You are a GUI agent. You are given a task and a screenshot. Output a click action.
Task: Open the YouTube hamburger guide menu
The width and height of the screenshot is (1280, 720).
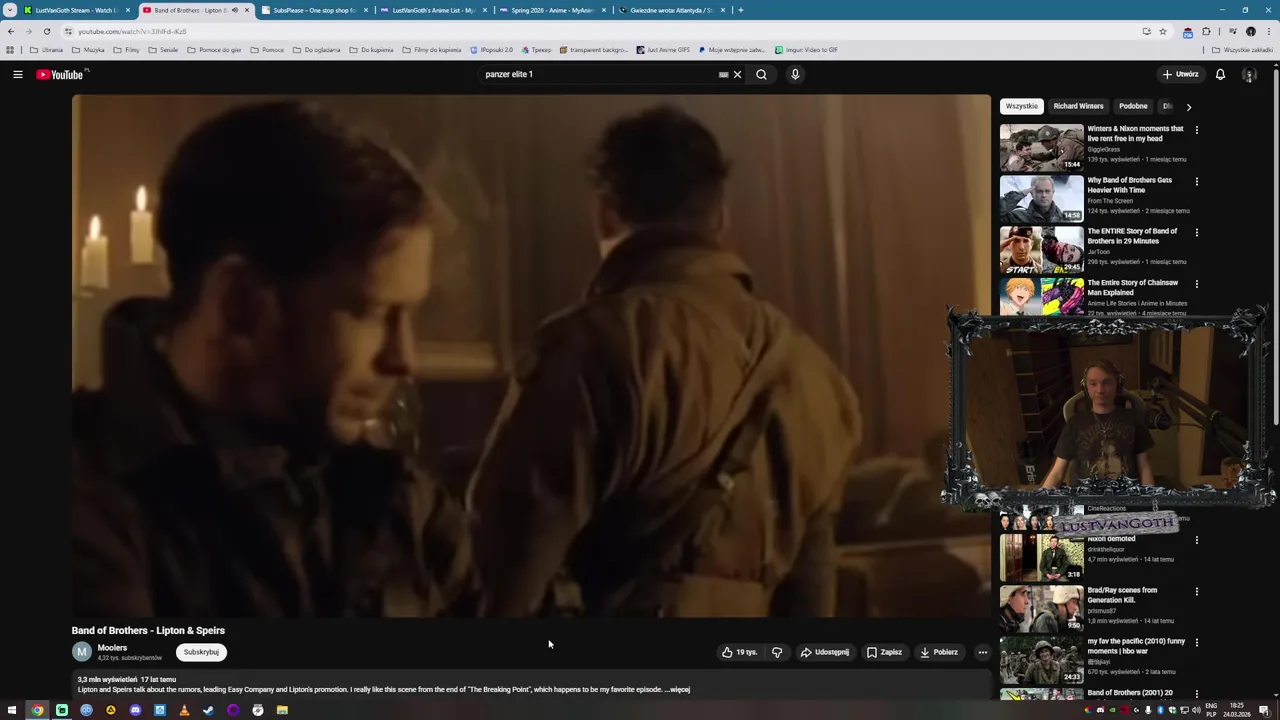pyautogui.click(x=17, y=74)
